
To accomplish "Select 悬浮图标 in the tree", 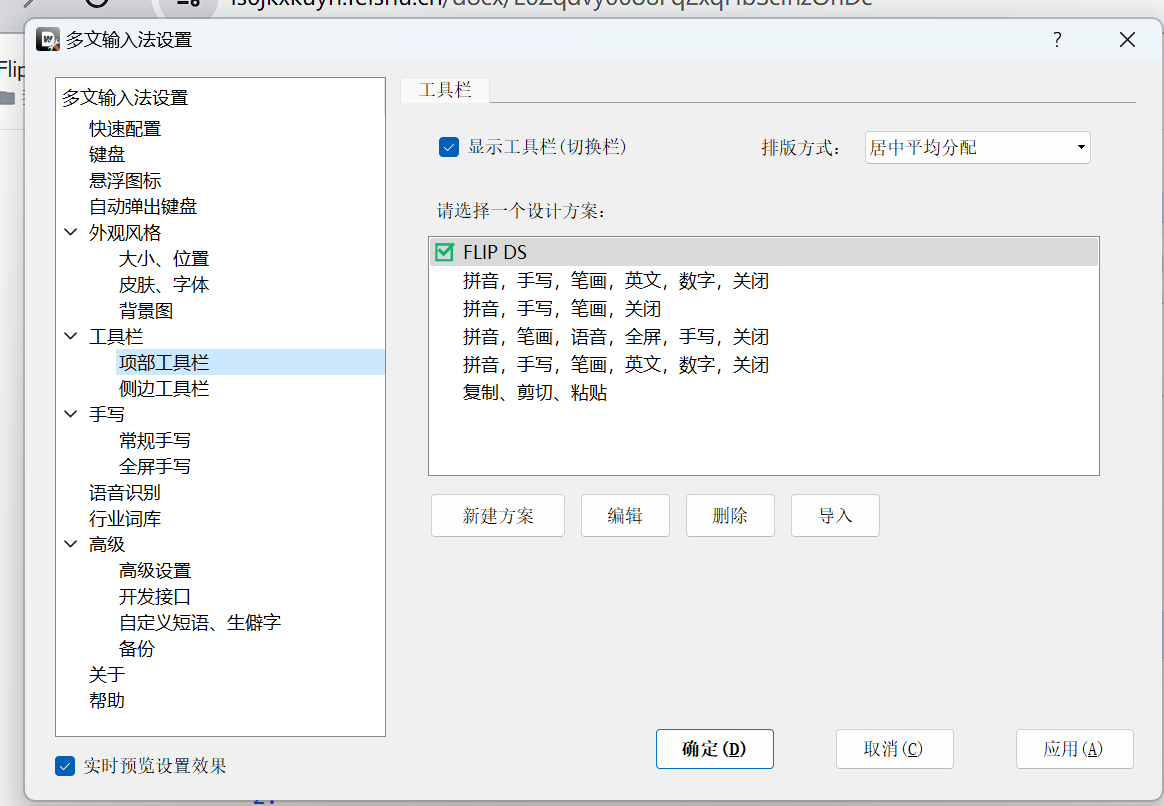I will coord(125,180).
